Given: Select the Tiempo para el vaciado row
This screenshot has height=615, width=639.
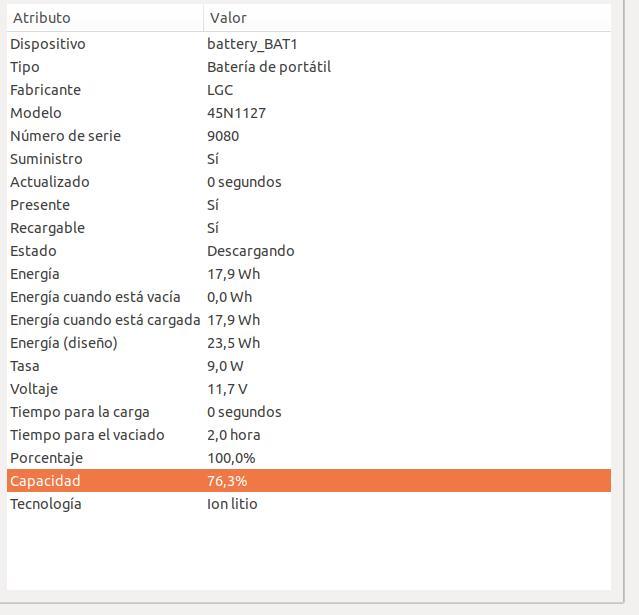Looking at the screenshot, I should click(308, 435).
